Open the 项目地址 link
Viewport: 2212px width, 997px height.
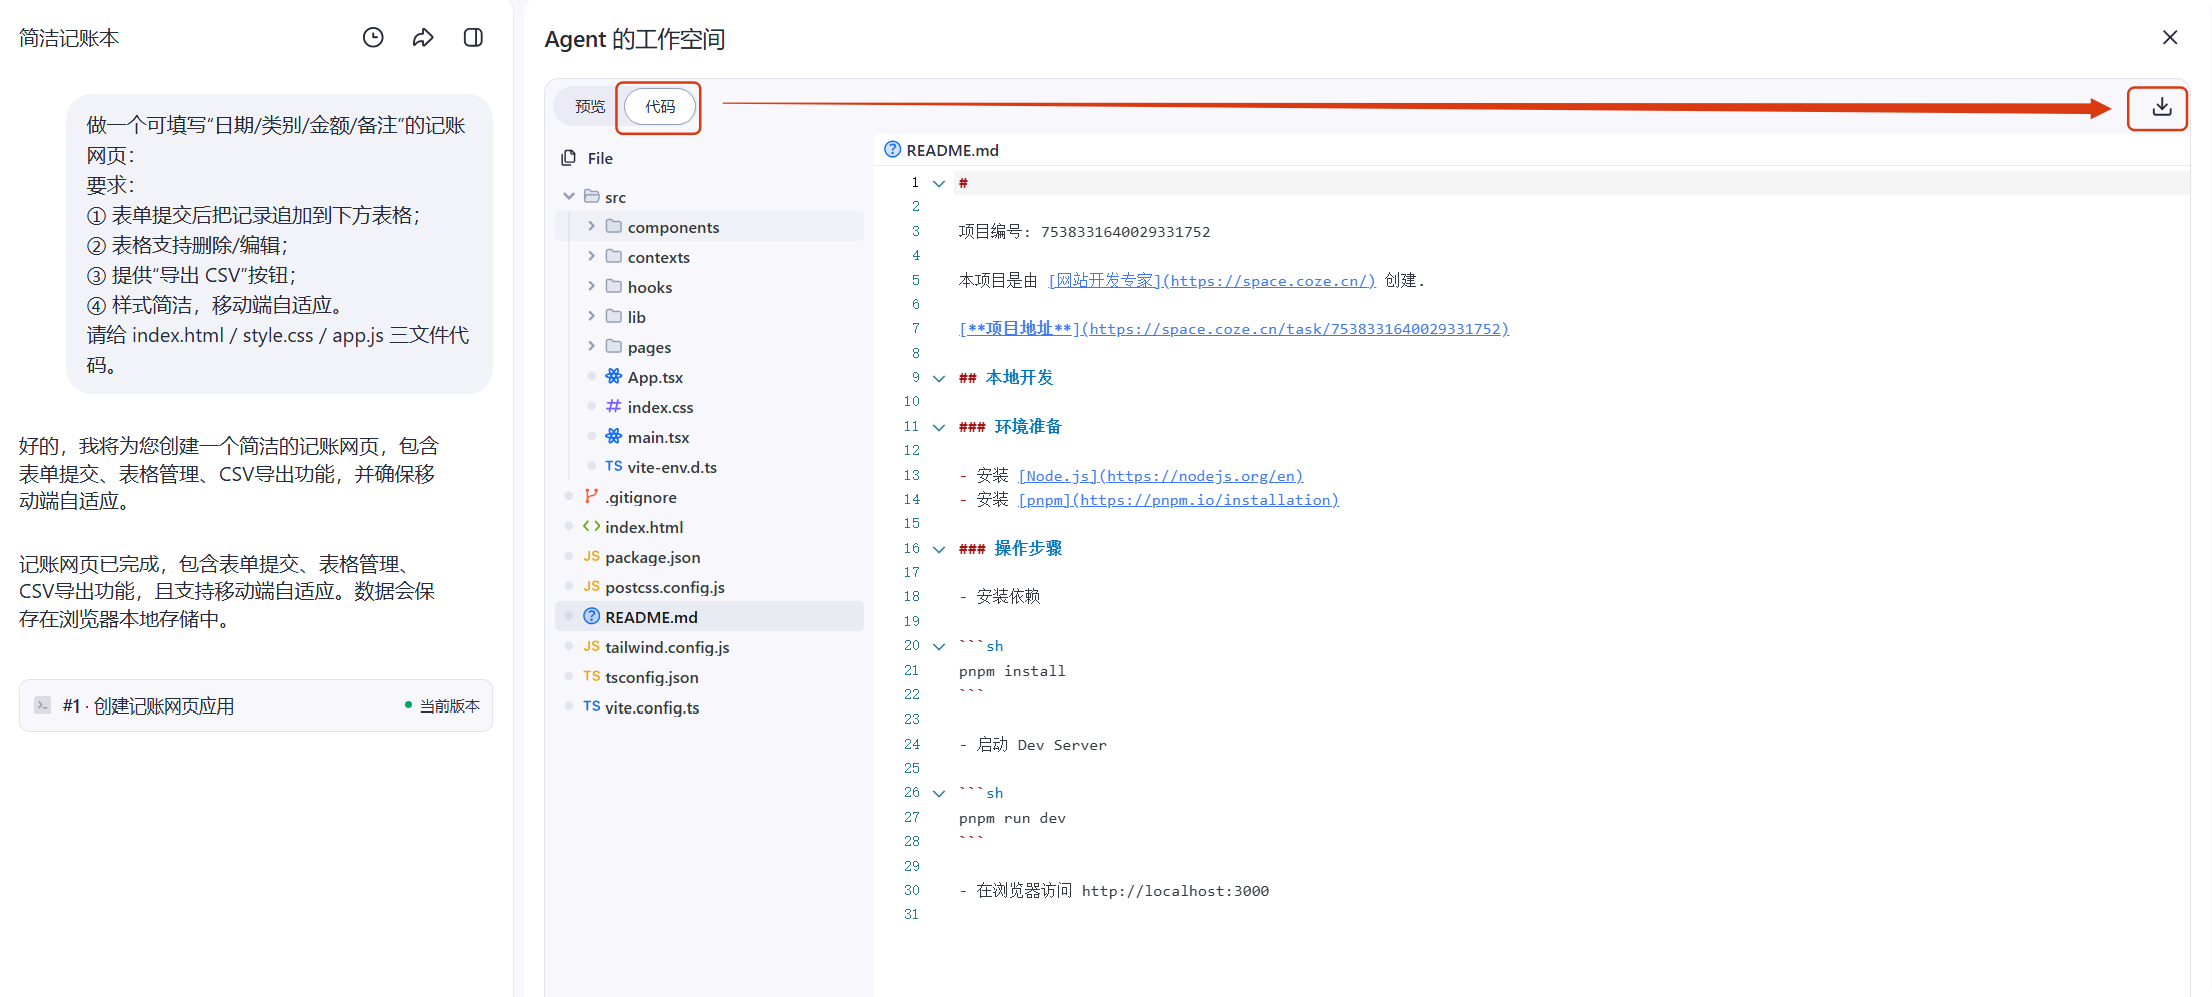pos(1234,329)
